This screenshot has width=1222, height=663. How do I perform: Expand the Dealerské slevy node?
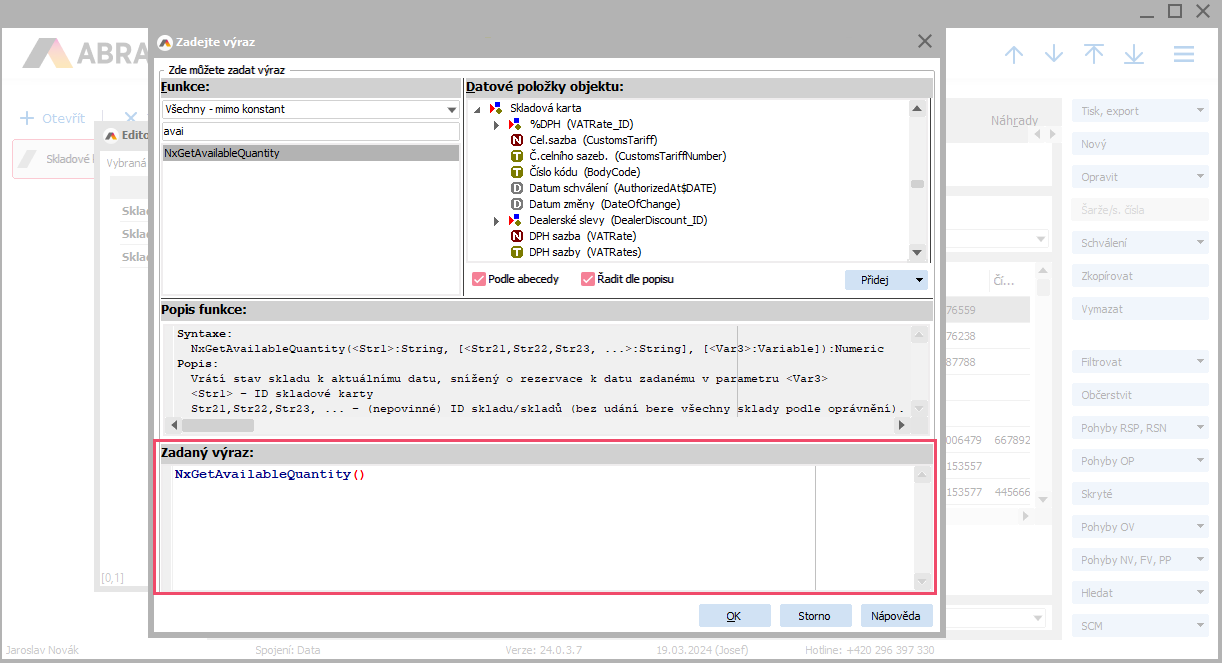496,220
